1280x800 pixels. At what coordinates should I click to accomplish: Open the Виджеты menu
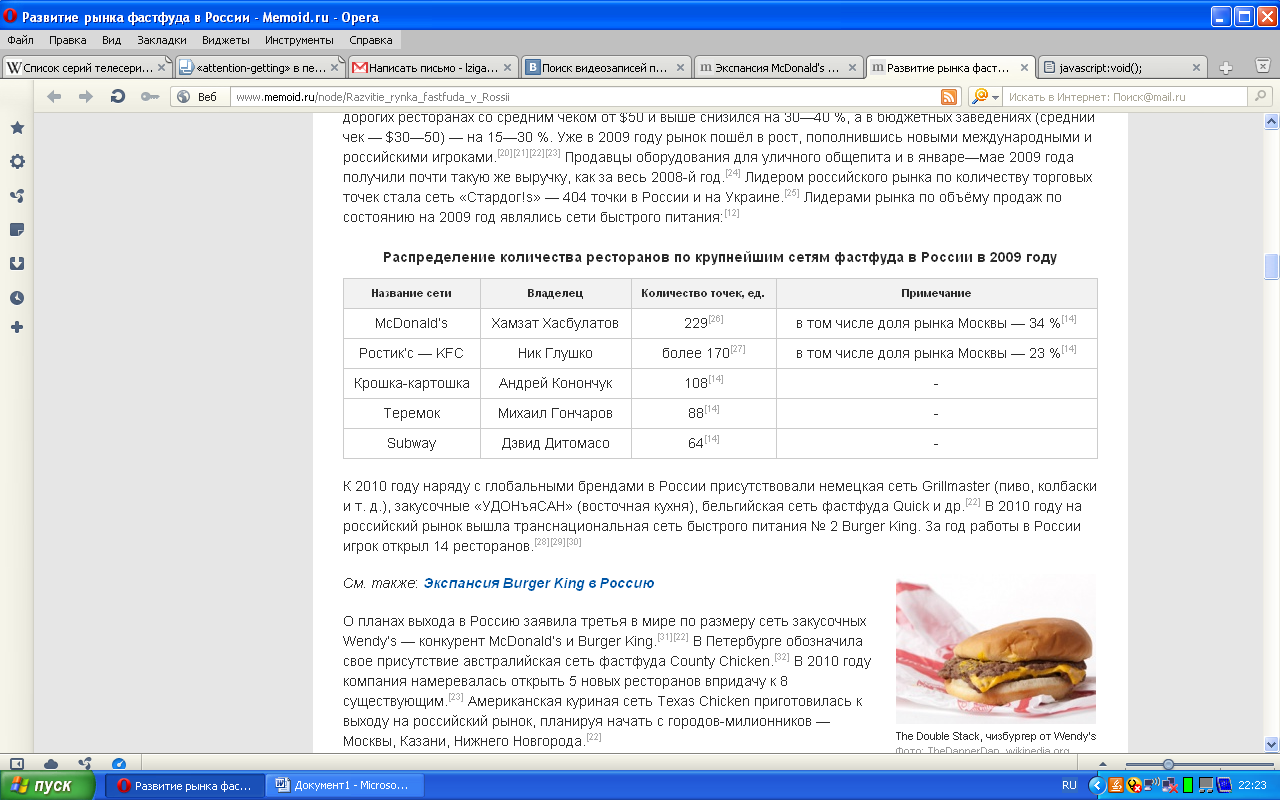coord(226,40)
